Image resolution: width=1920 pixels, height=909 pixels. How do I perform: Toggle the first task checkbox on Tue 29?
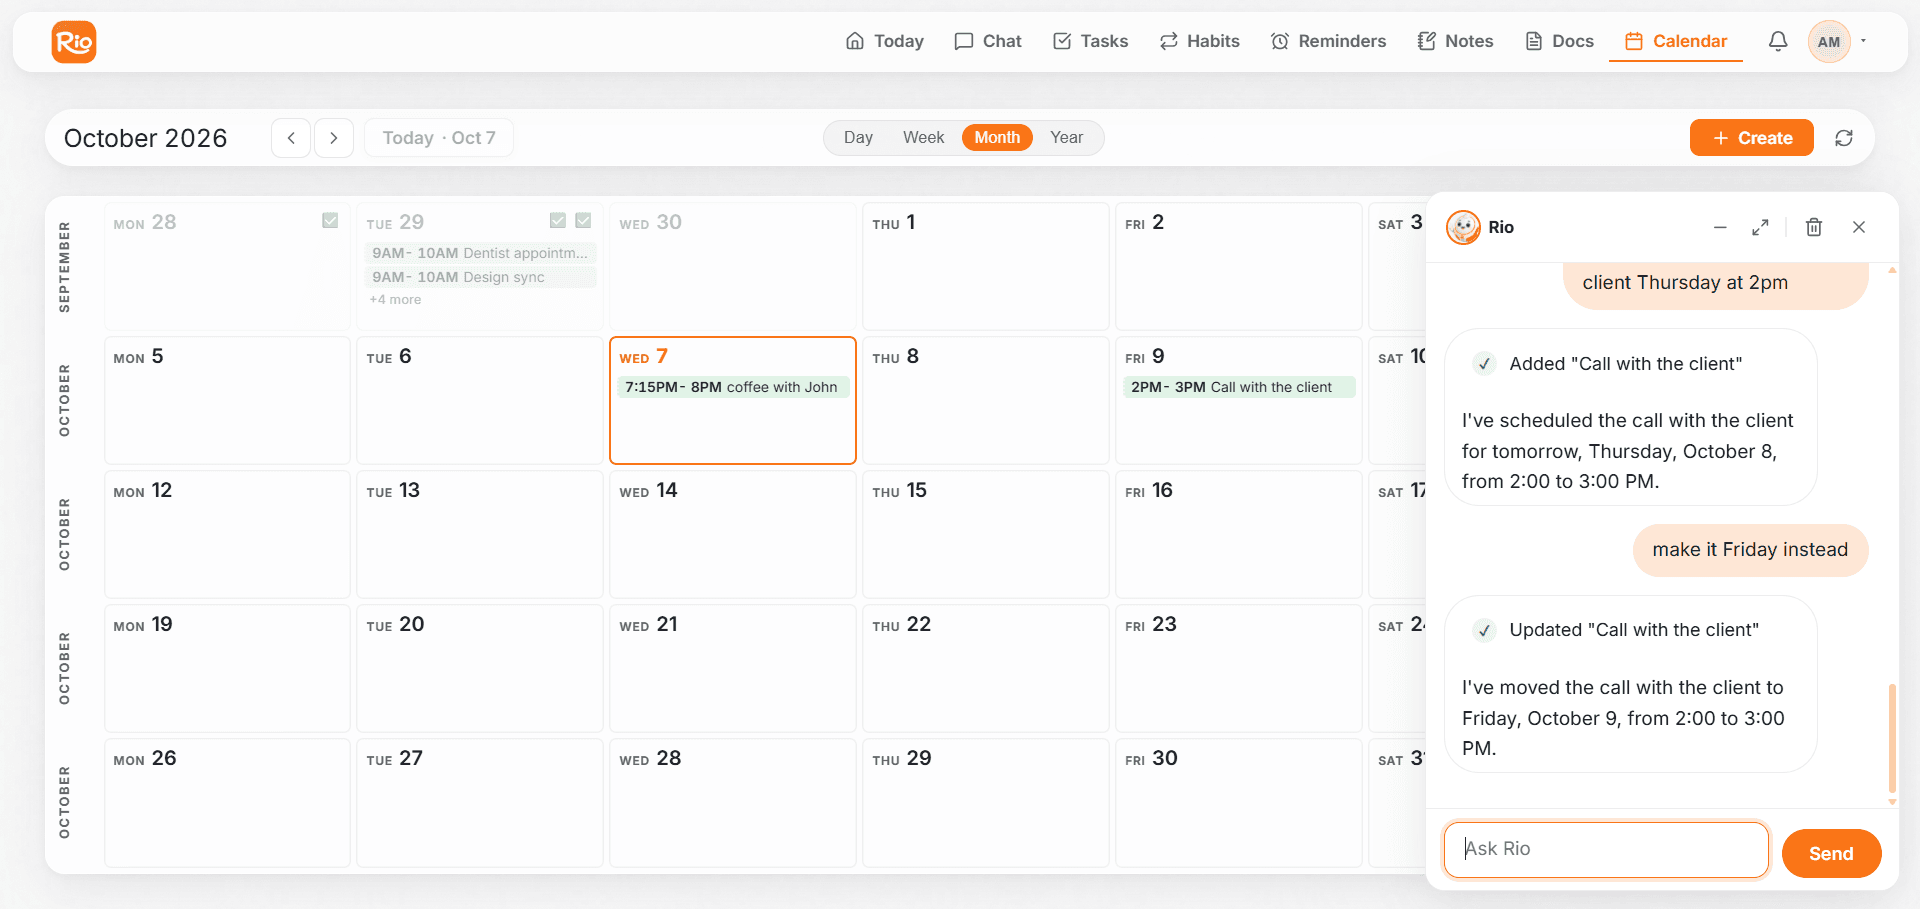558,220
